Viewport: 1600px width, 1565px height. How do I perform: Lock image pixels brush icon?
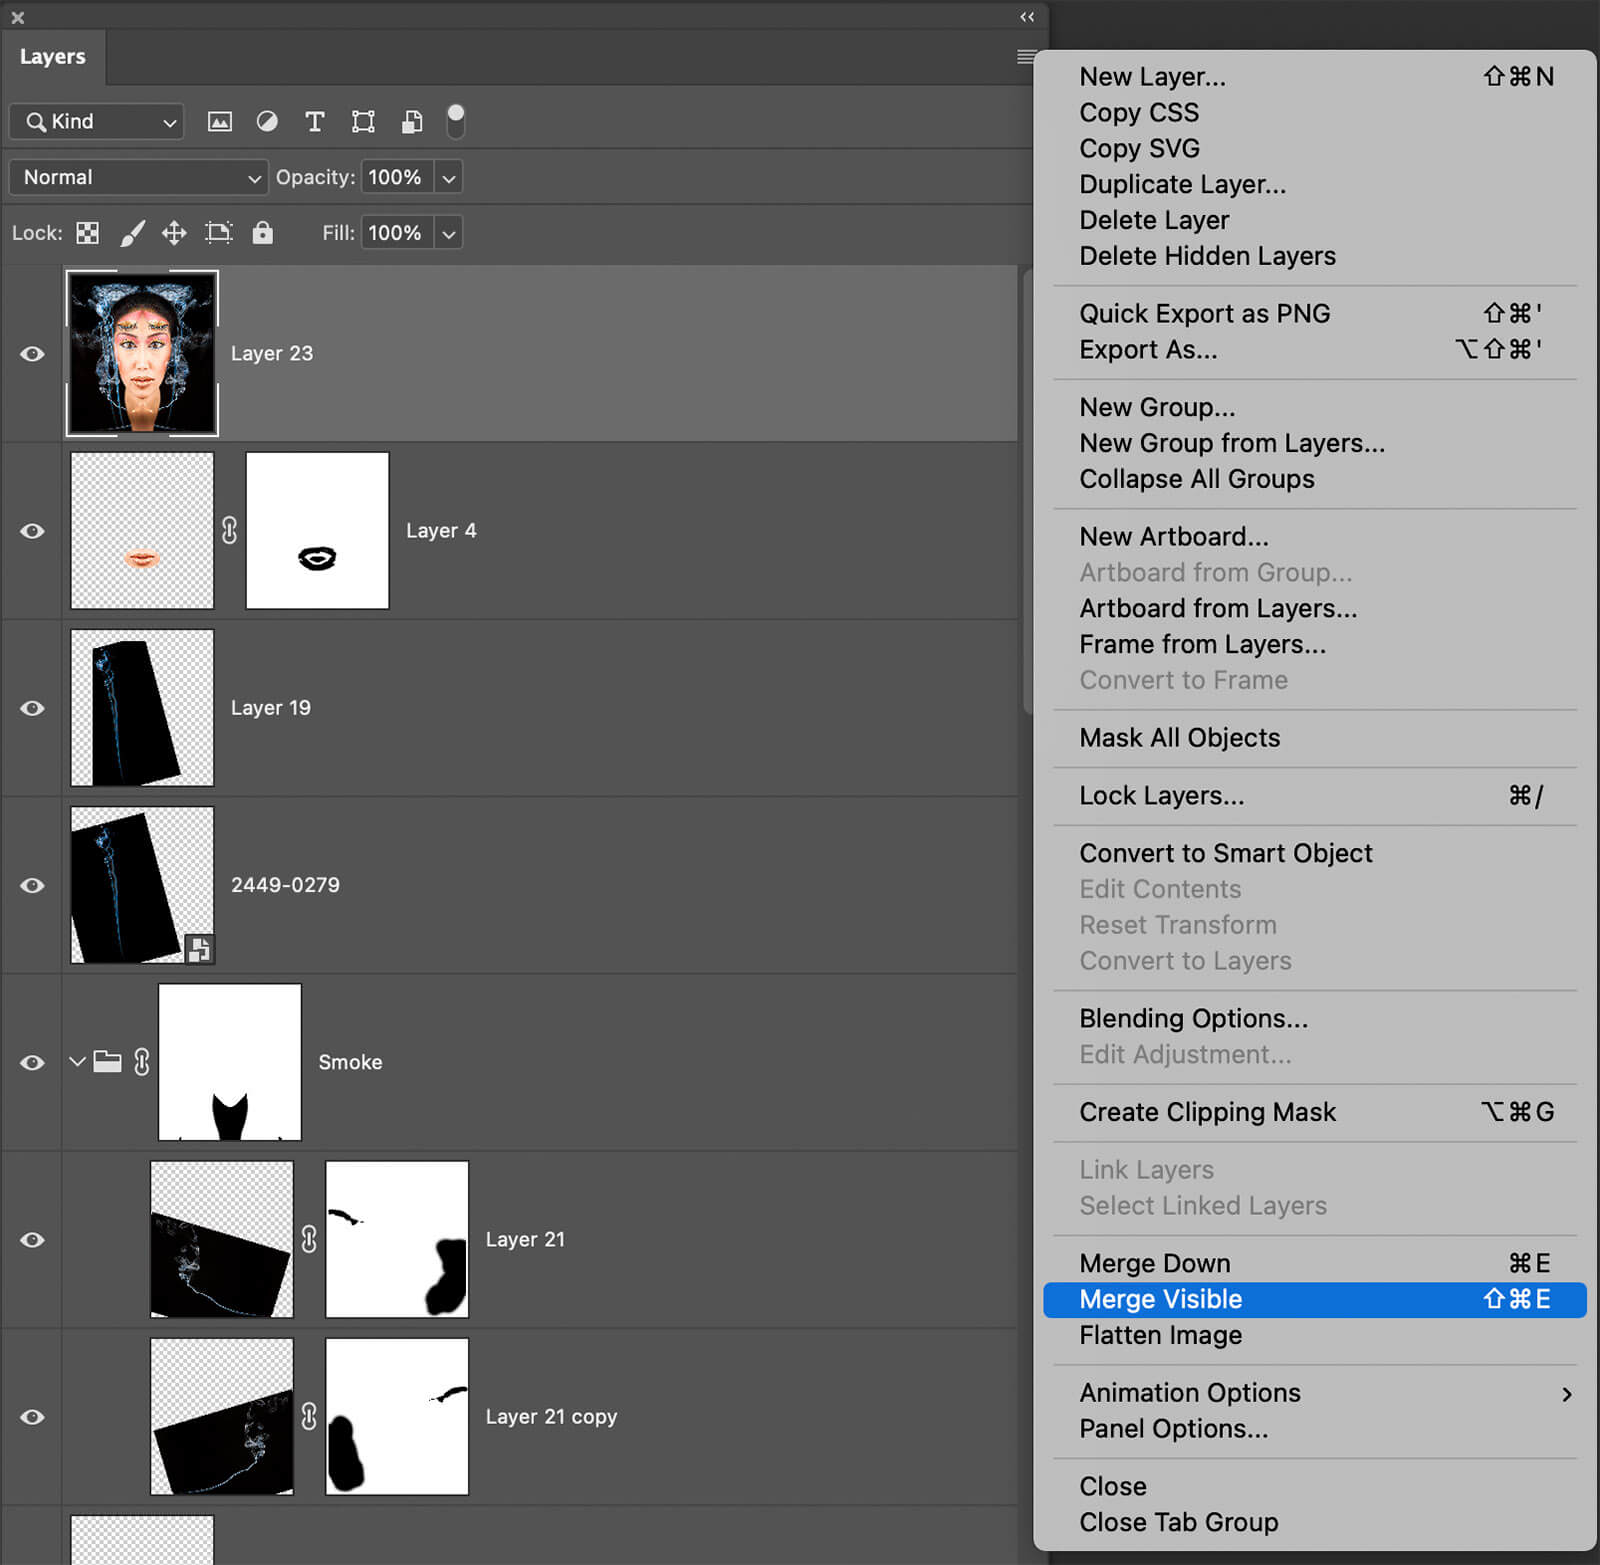132,233
